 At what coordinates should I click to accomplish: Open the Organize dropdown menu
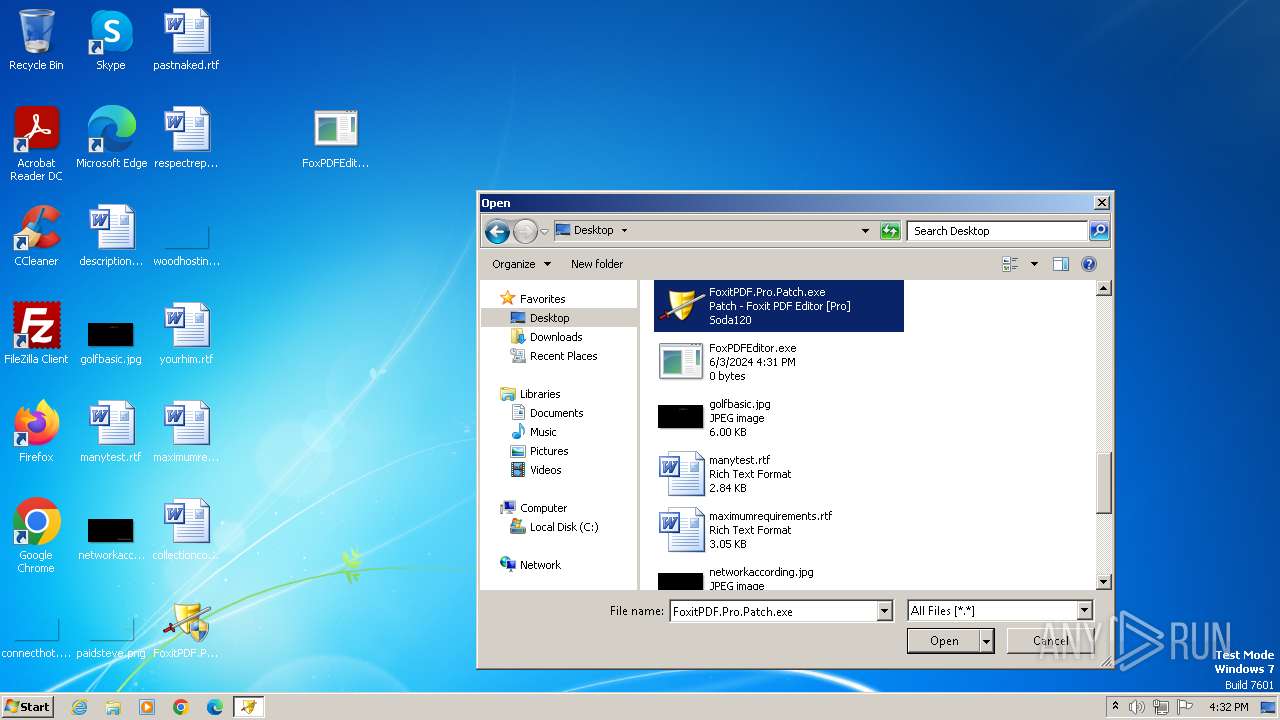521,264
